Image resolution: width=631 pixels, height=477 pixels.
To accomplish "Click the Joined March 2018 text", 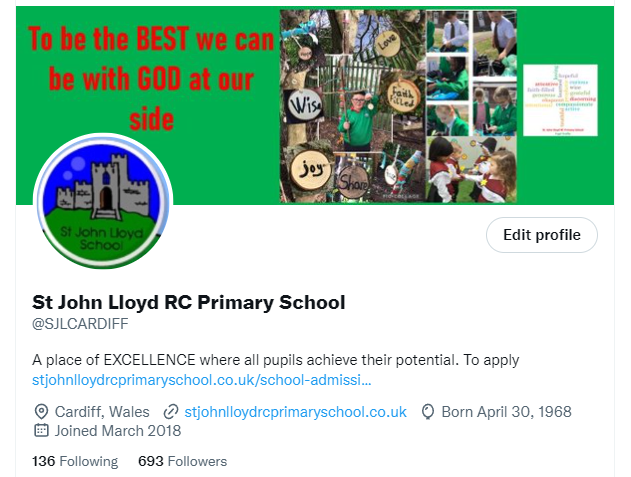I will pos(118,431).
